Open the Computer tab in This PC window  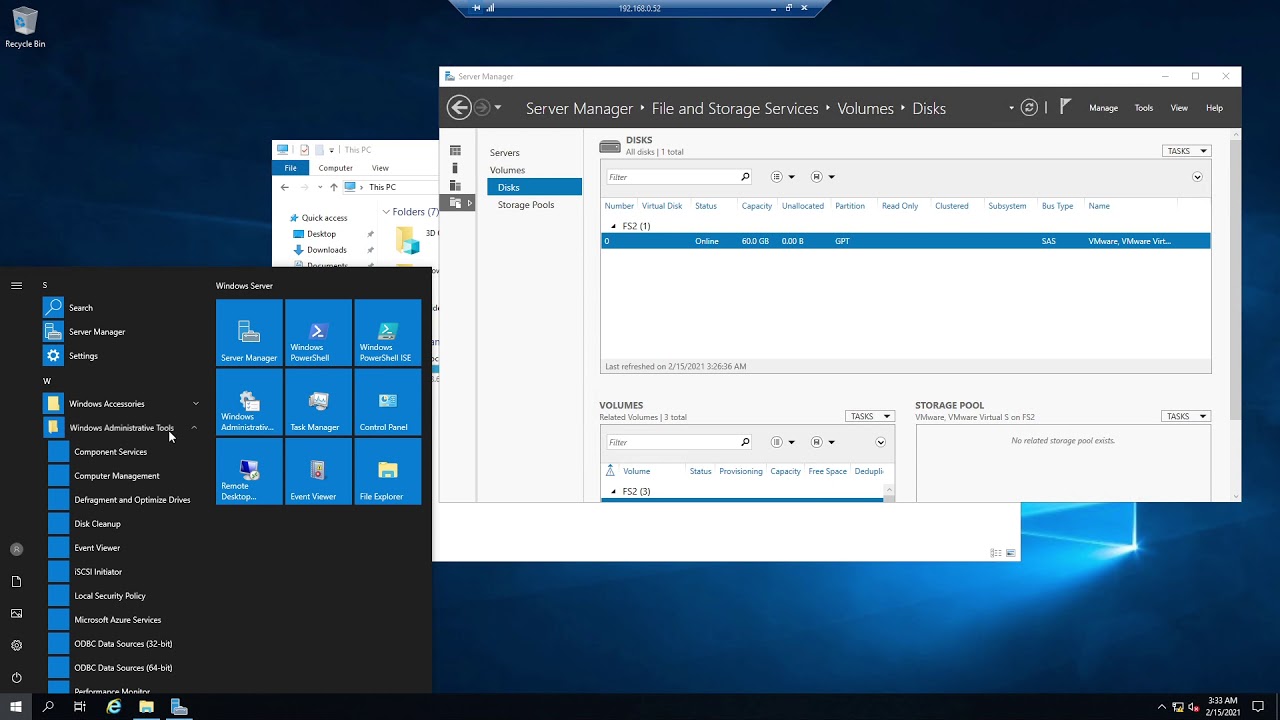point(335,168)
